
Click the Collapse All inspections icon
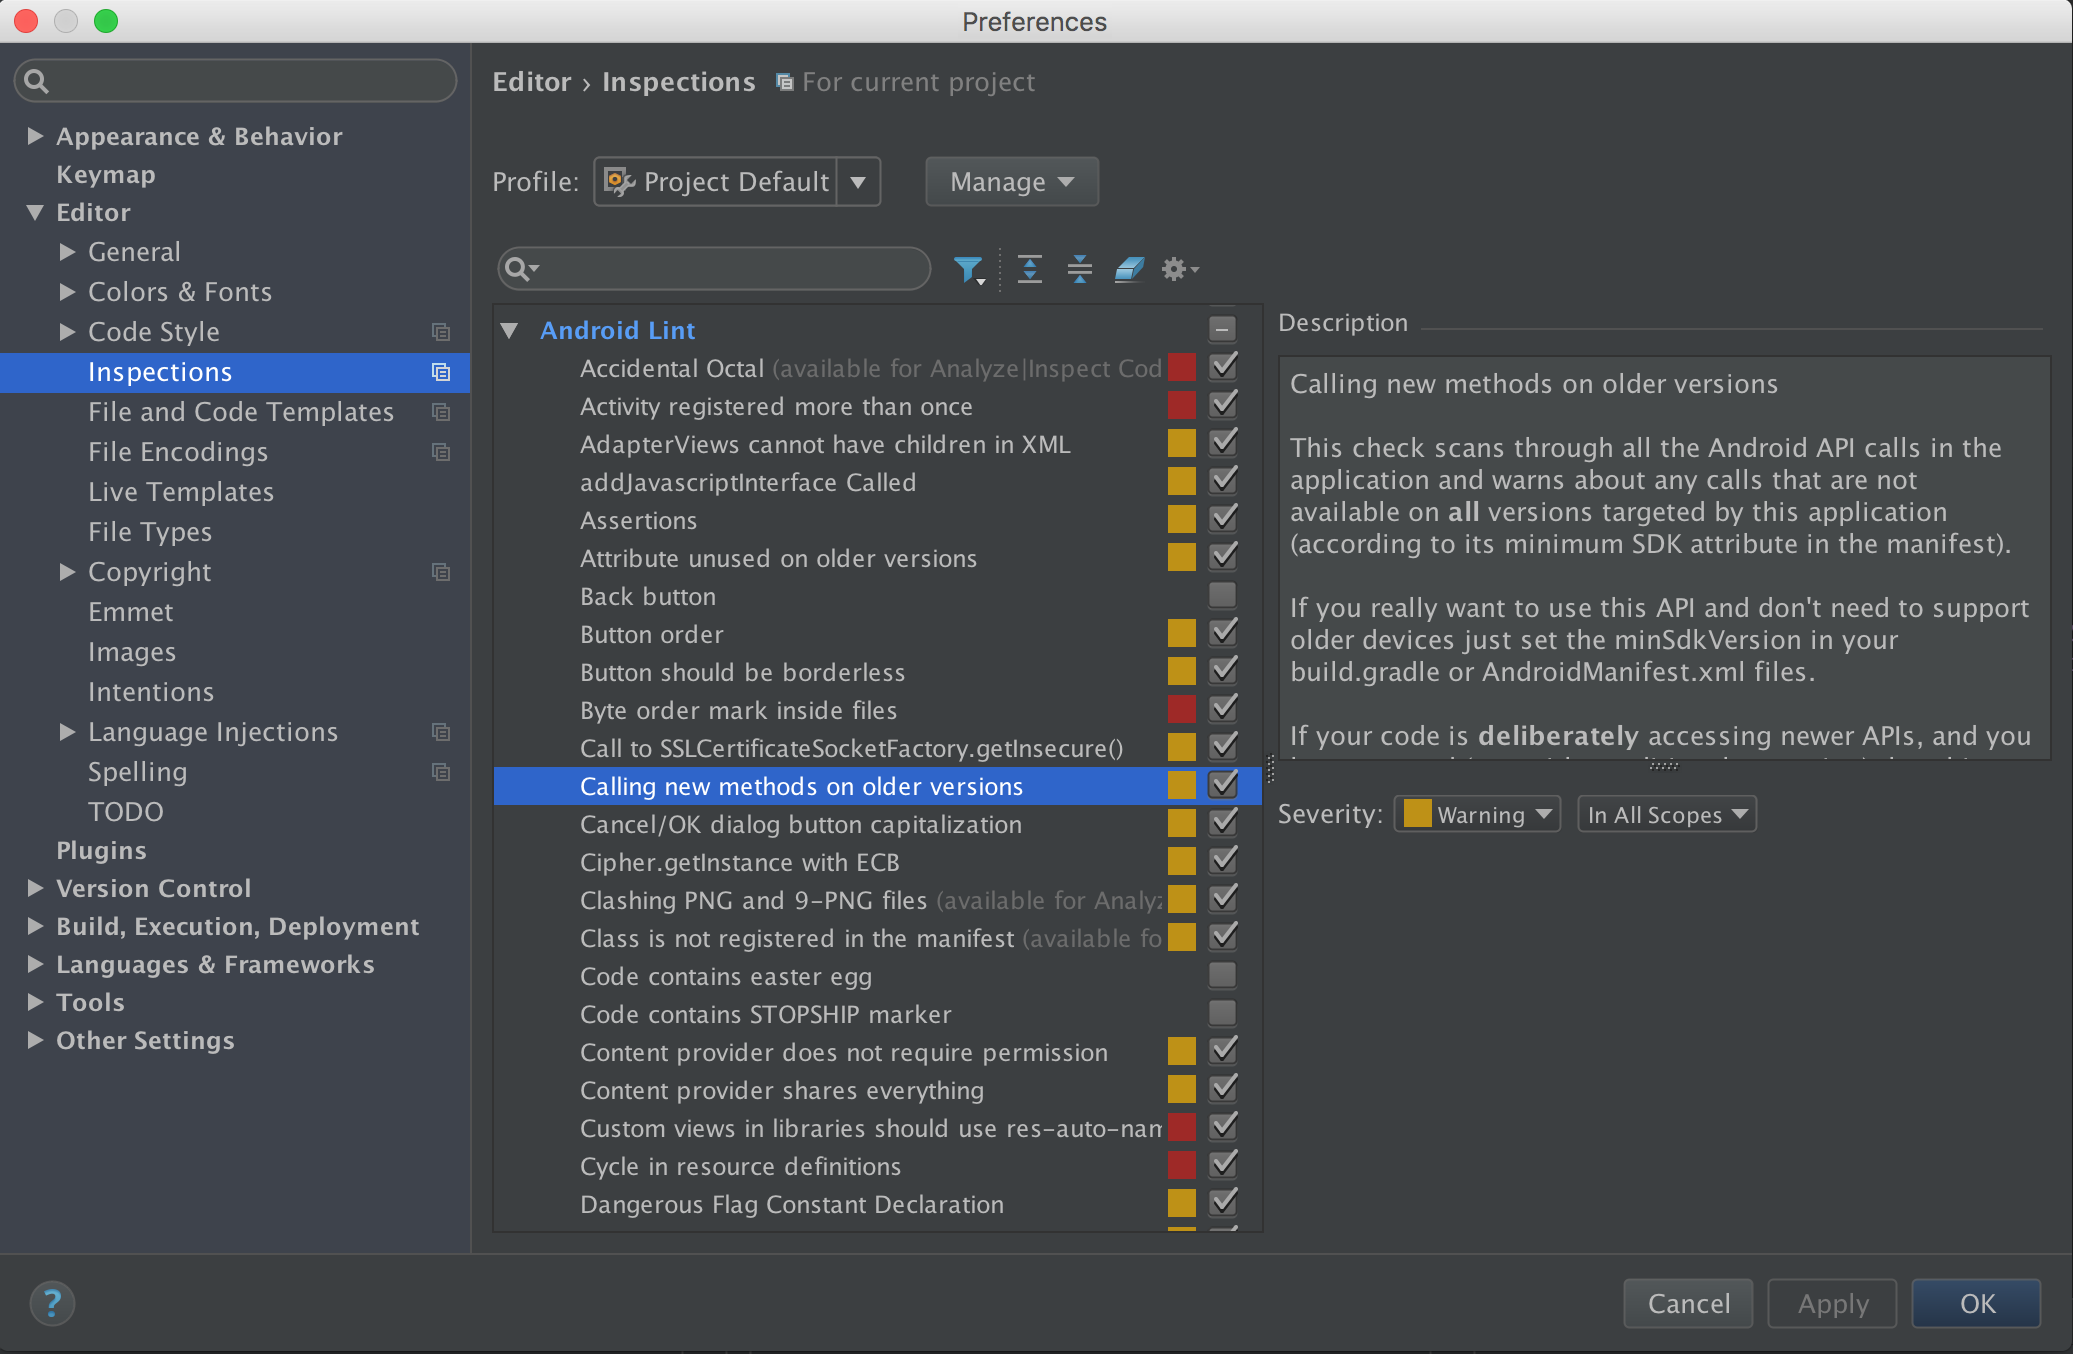pos(1079,269)
